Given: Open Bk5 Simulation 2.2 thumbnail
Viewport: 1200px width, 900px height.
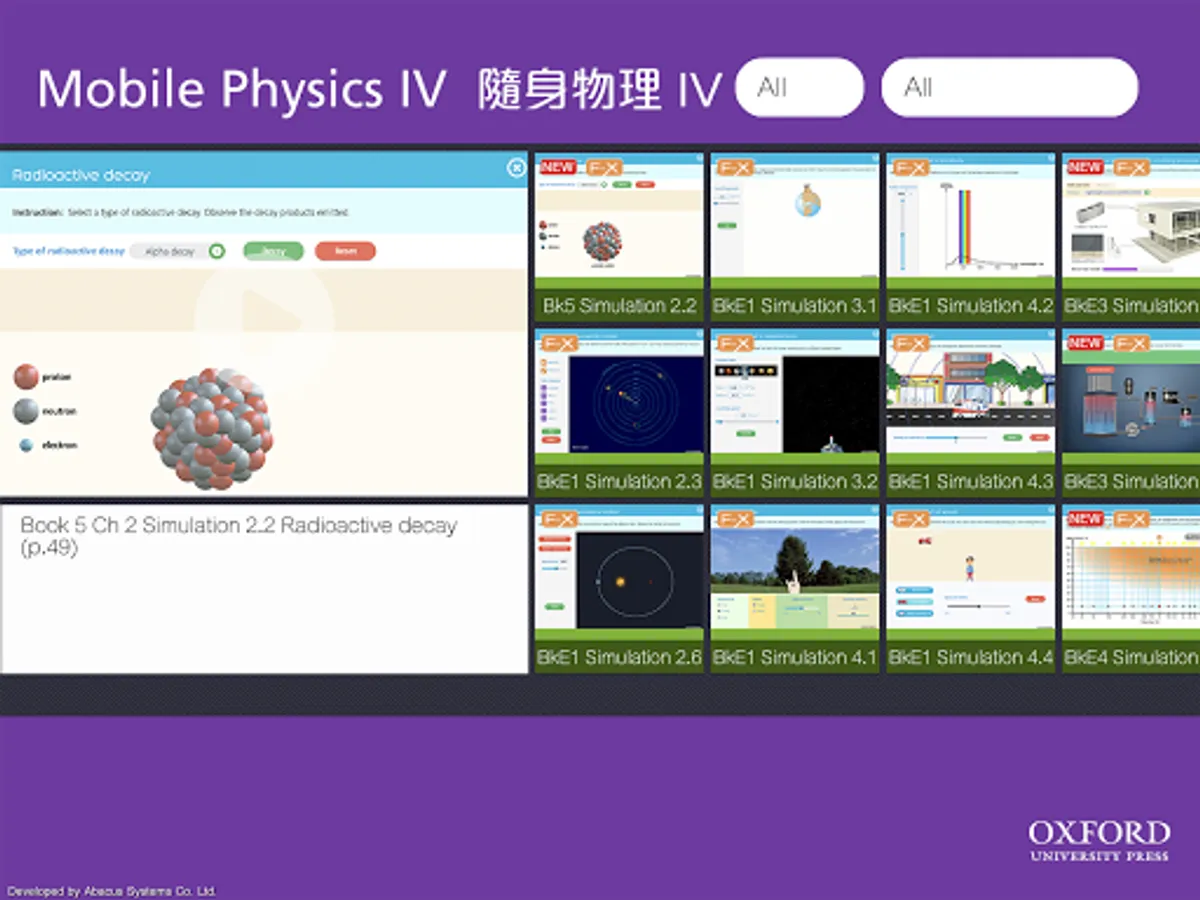Looking at the screenshot, I should click(x=619, y=237).
